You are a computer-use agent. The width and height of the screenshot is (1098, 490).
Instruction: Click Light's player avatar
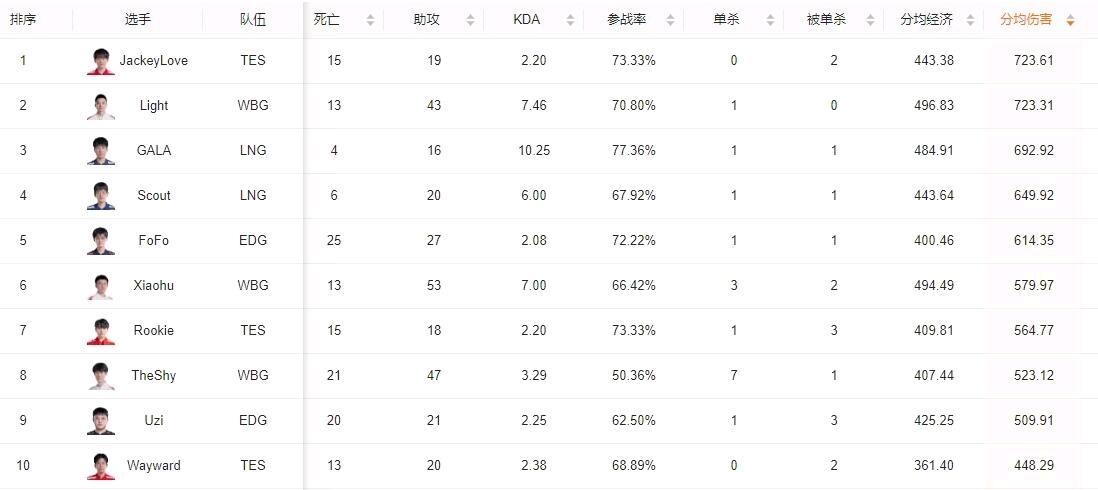[x=101, y=106]
